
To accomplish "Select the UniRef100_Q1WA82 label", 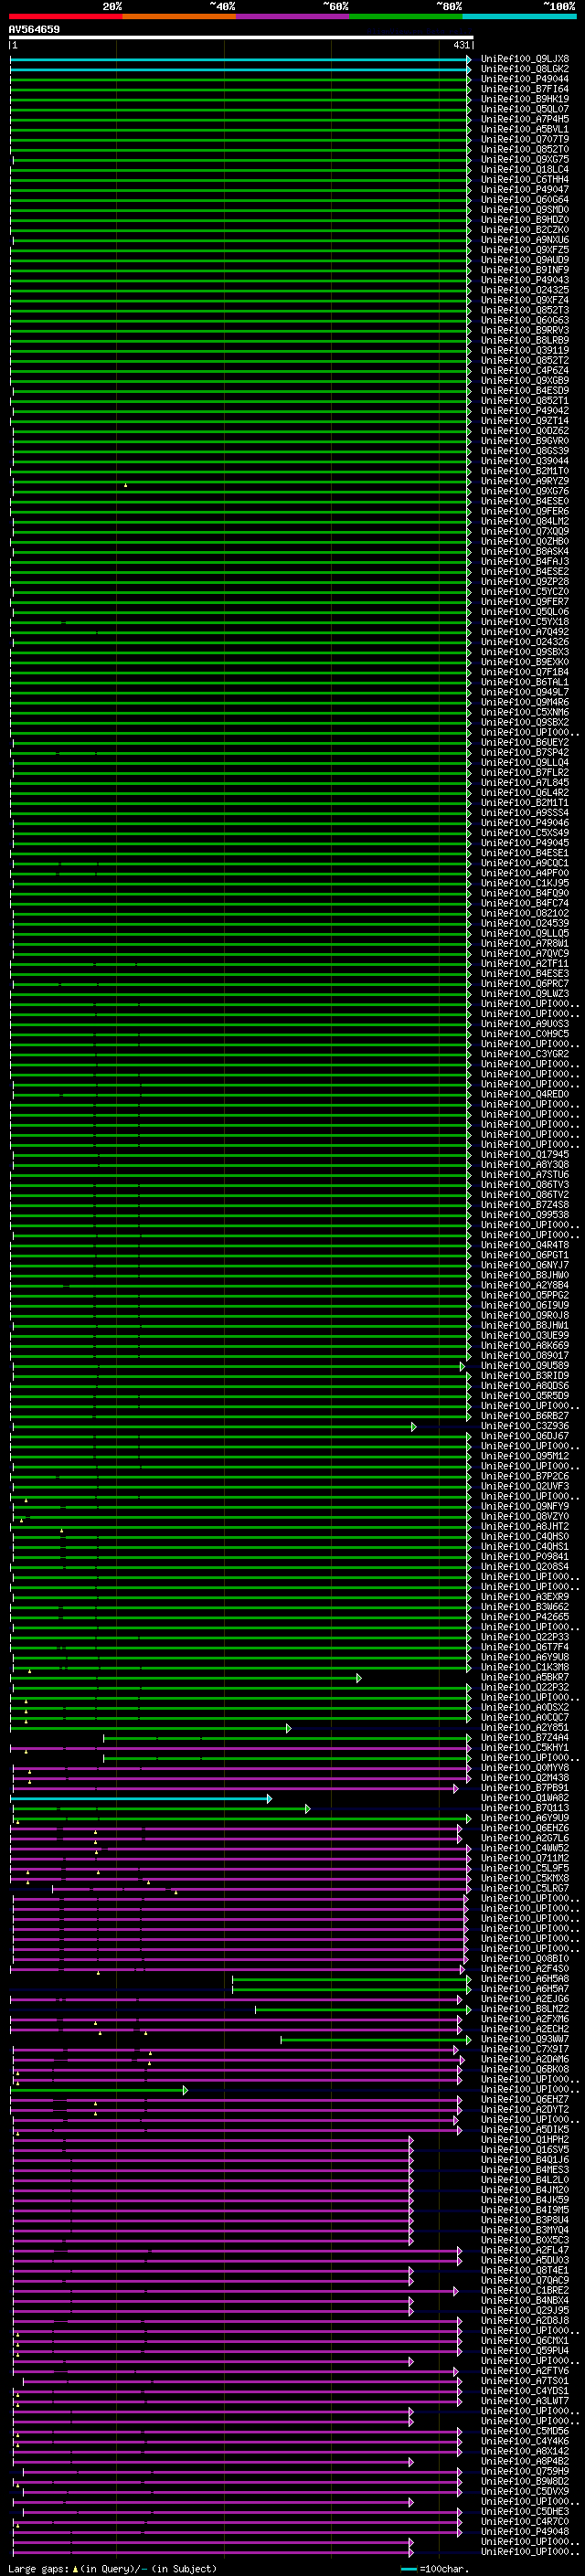I will (x=525, y=1798).
